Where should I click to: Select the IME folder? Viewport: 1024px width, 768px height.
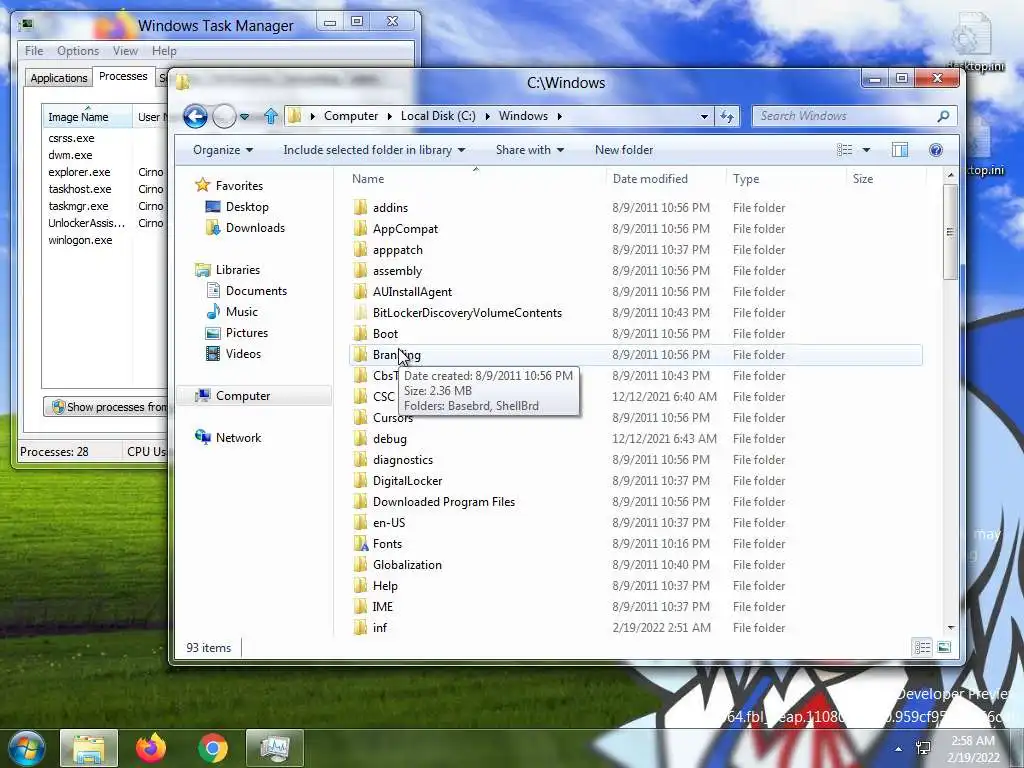coord(382,607)
